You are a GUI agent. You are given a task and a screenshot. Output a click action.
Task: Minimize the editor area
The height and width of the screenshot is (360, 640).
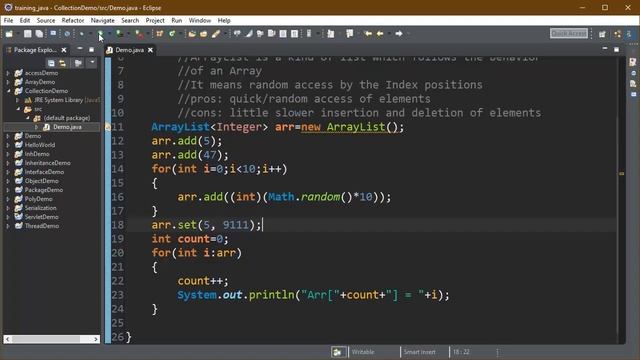(x=605, y=49)
